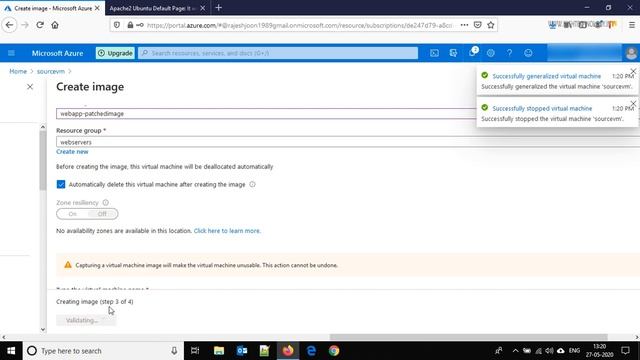Select the Create image - Microsoft Azure tab
Image resolution: width=640 pixels, height=360 pixels.
click(52, 8)
